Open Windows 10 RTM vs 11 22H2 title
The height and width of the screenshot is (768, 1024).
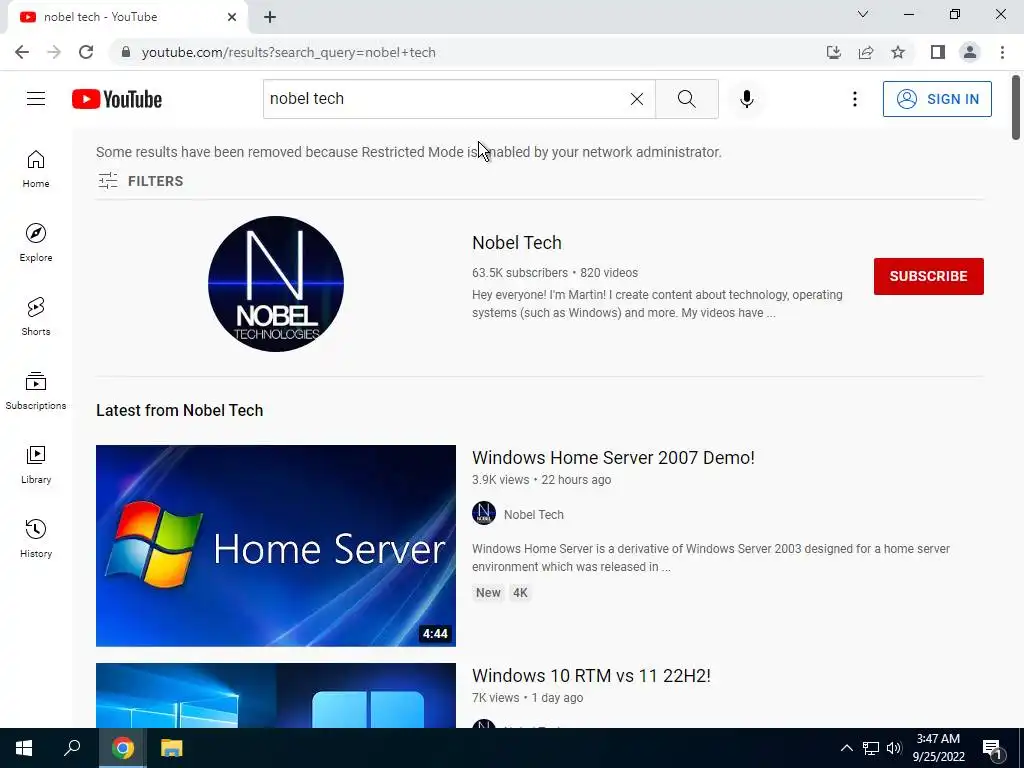click(x=591, y=675)
